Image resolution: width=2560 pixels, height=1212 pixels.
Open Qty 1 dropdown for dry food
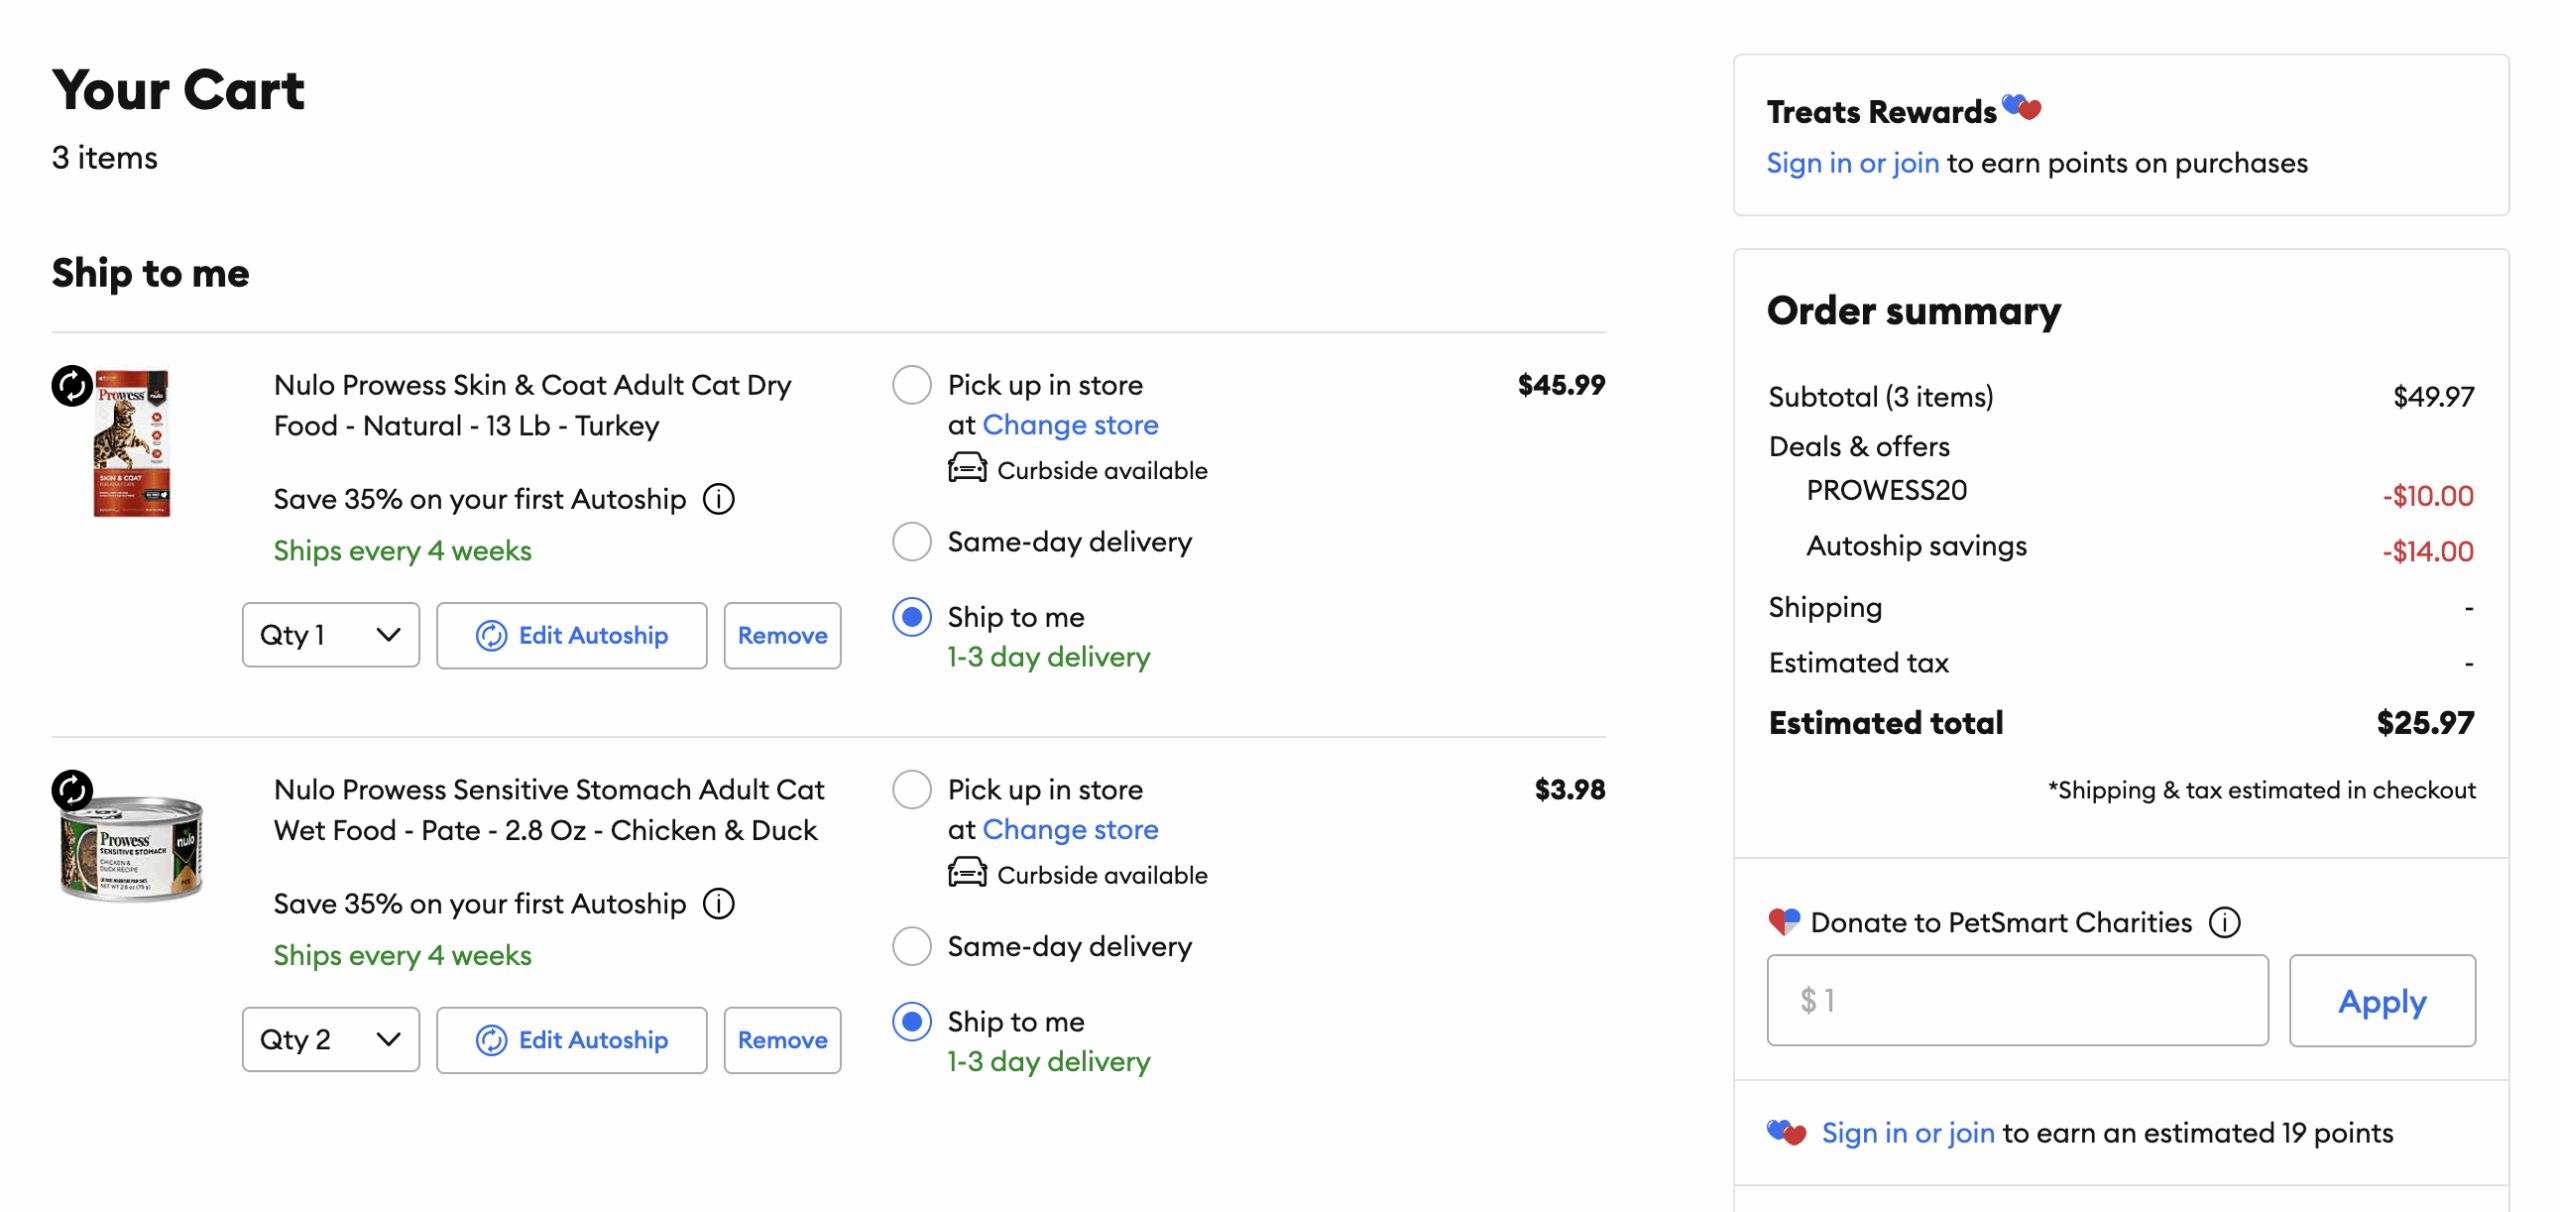tap(330, 635)
